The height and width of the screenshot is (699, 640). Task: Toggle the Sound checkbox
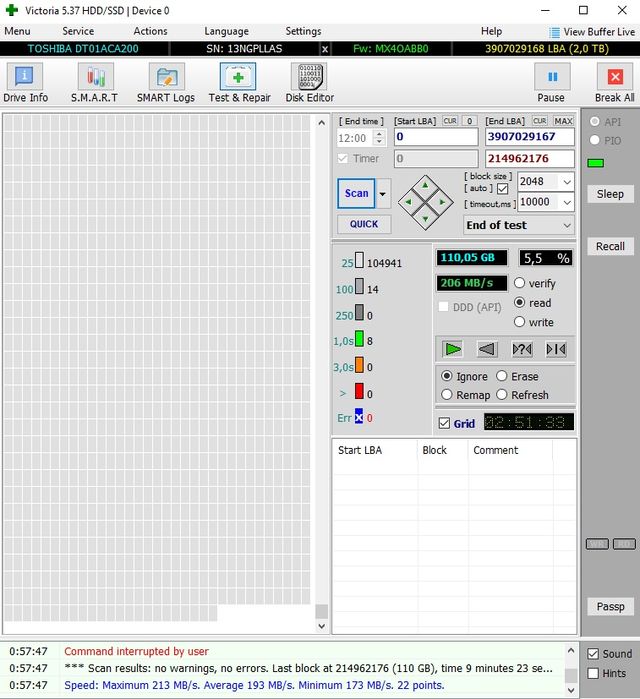pos(593,654)
